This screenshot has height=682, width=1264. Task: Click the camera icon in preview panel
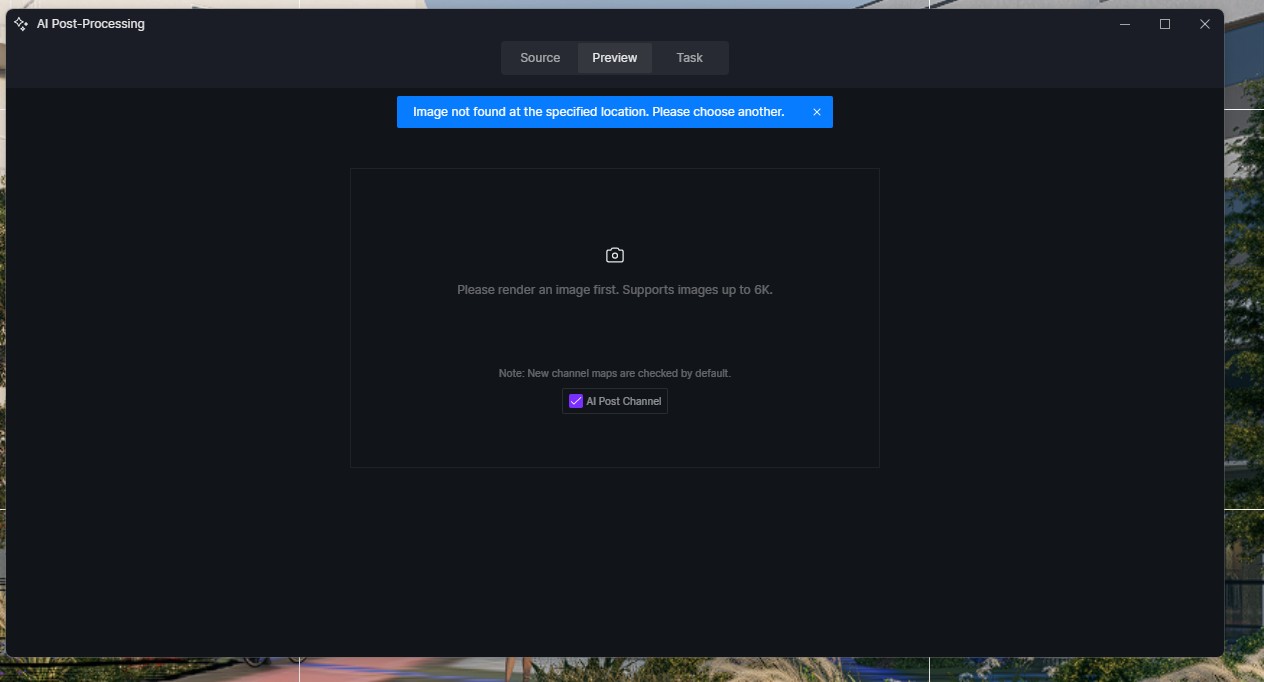(615, 256)
